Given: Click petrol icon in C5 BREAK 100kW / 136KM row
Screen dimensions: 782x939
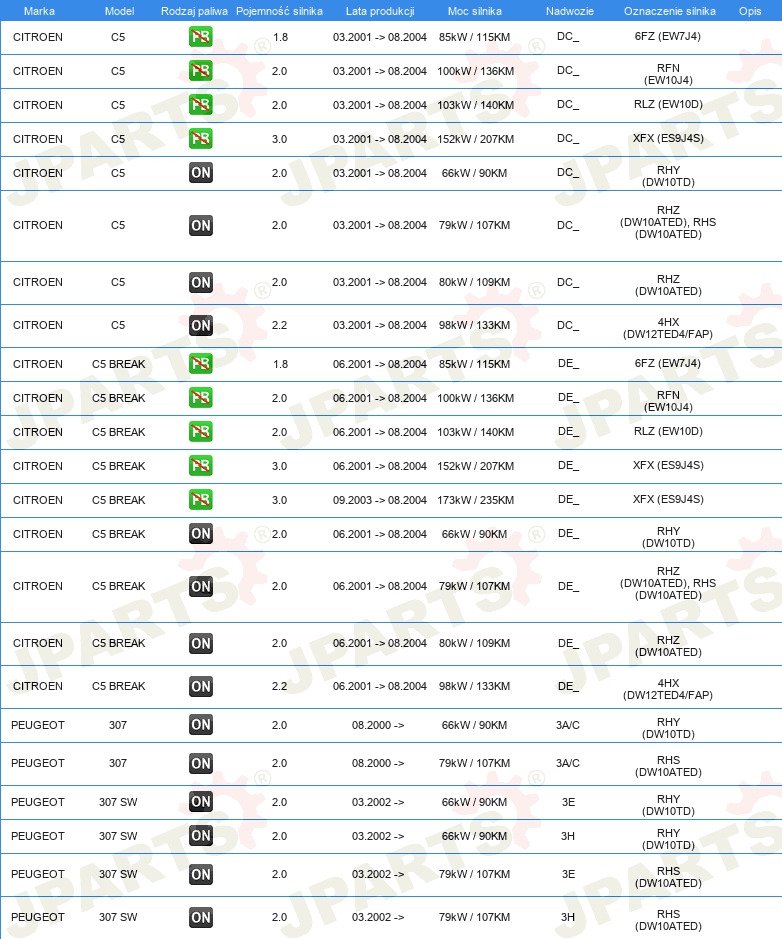Looking at the screenshot, I should (201, 398).
